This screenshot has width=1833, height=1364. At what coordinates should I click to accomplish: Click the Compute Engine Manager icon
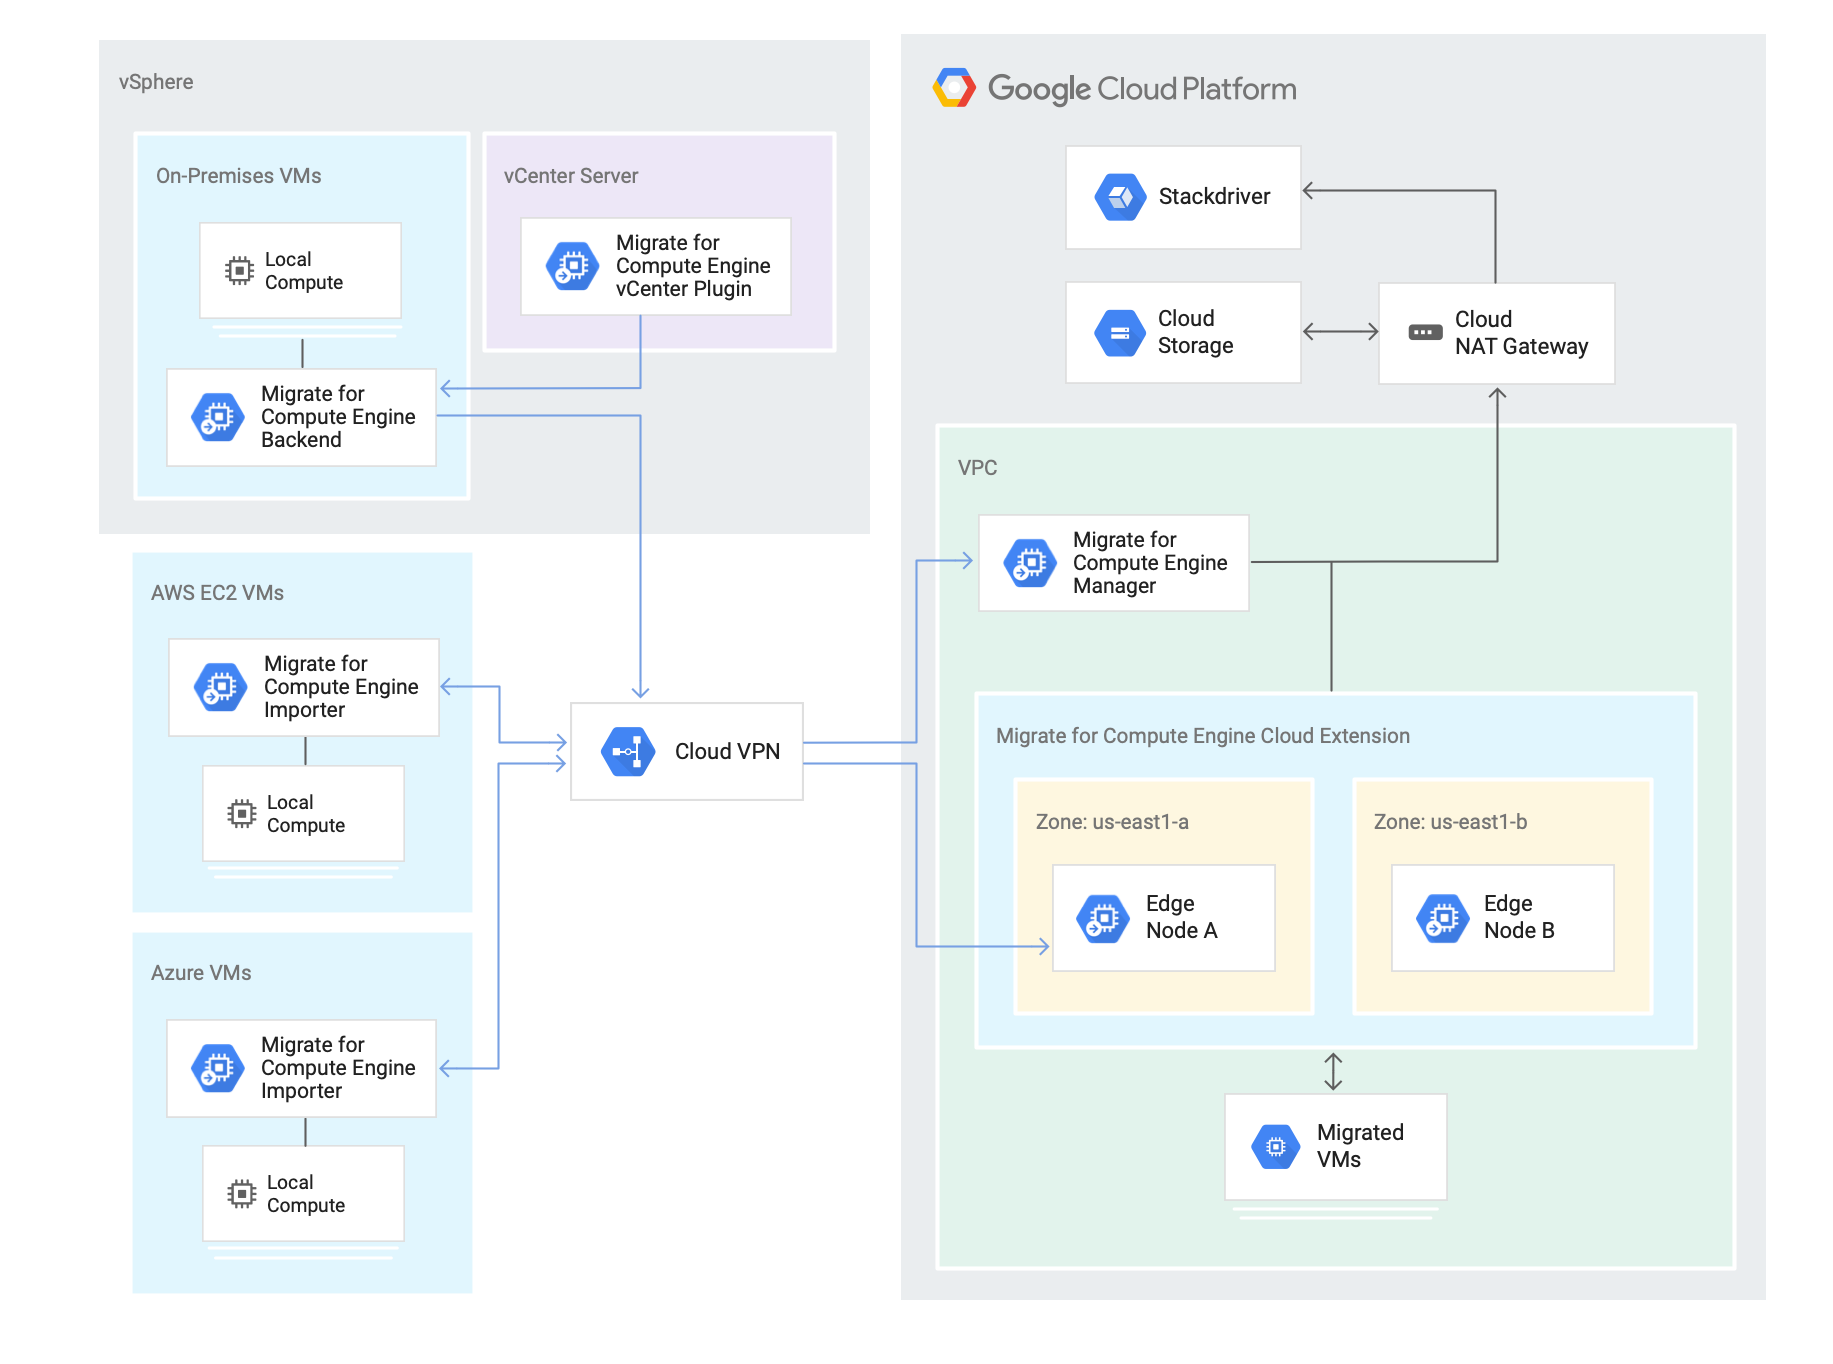1030,563
